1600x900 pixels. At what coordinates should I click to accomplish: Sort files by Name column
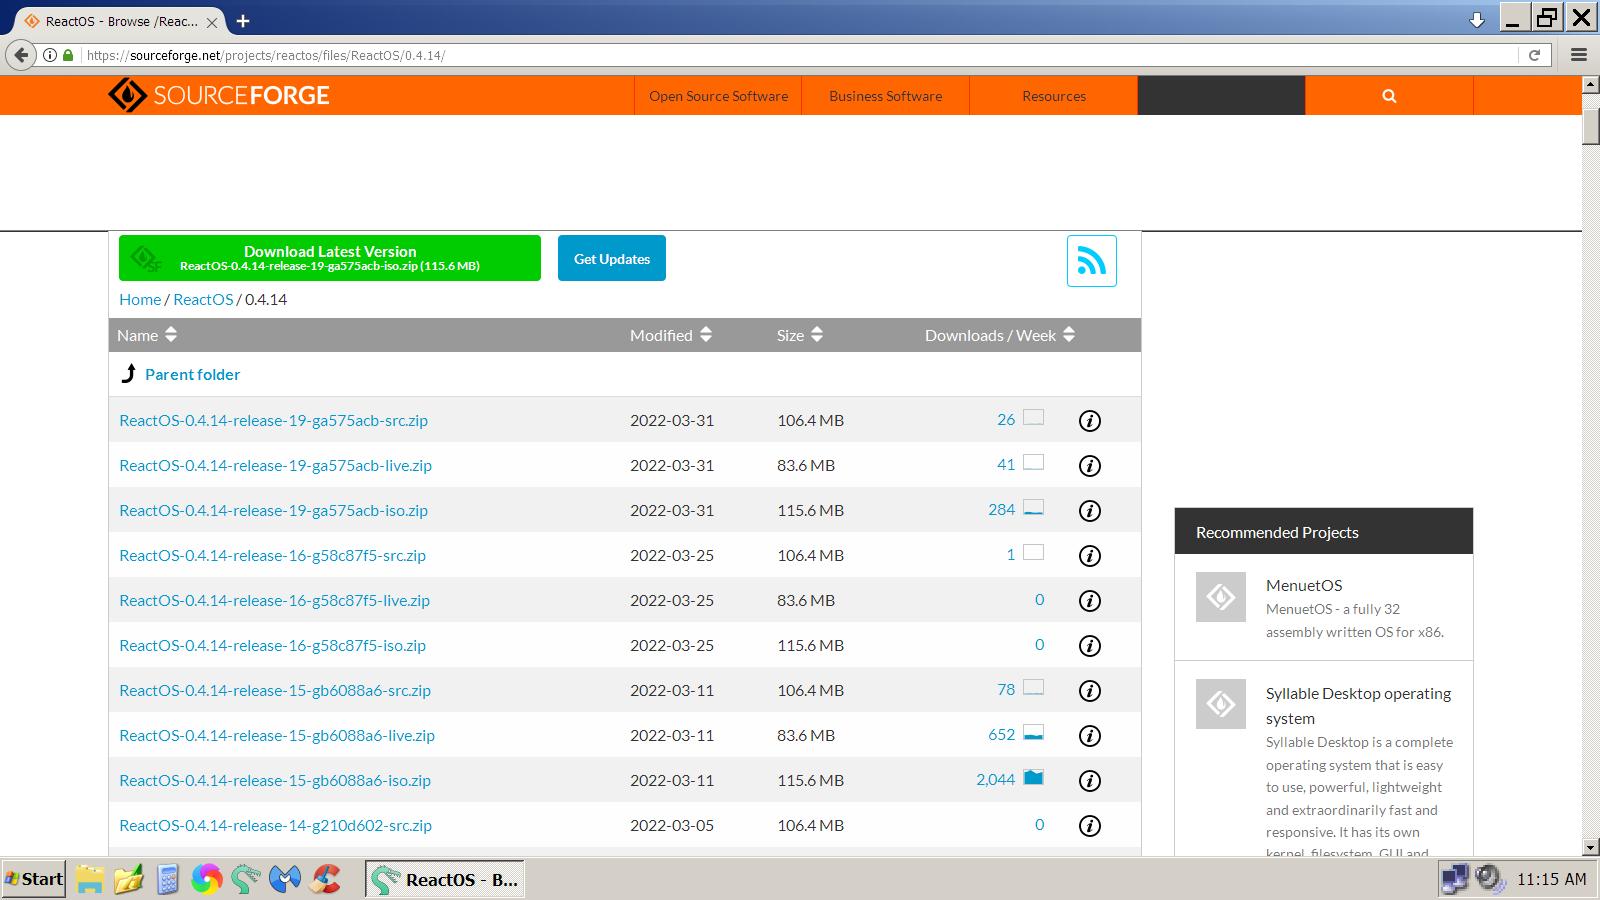coord(147,335)
